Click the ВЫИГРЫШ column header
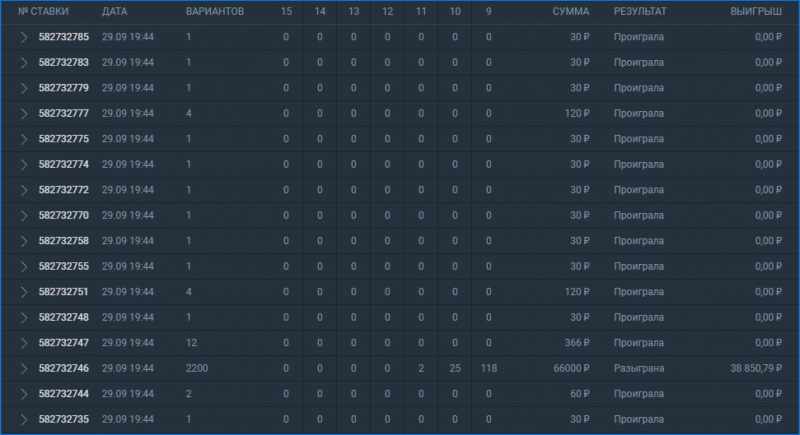This screenshot has height=435, width=800. 756,11
